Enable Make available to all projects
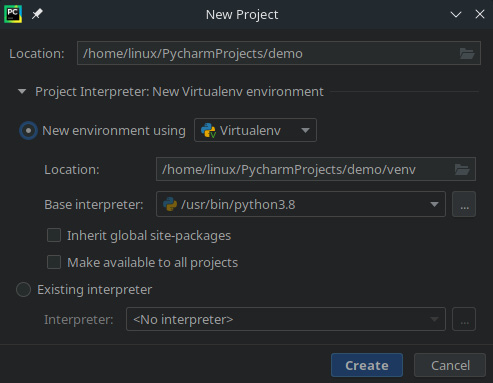The height and width of the screenshot is (383, 493). point(54,262)
